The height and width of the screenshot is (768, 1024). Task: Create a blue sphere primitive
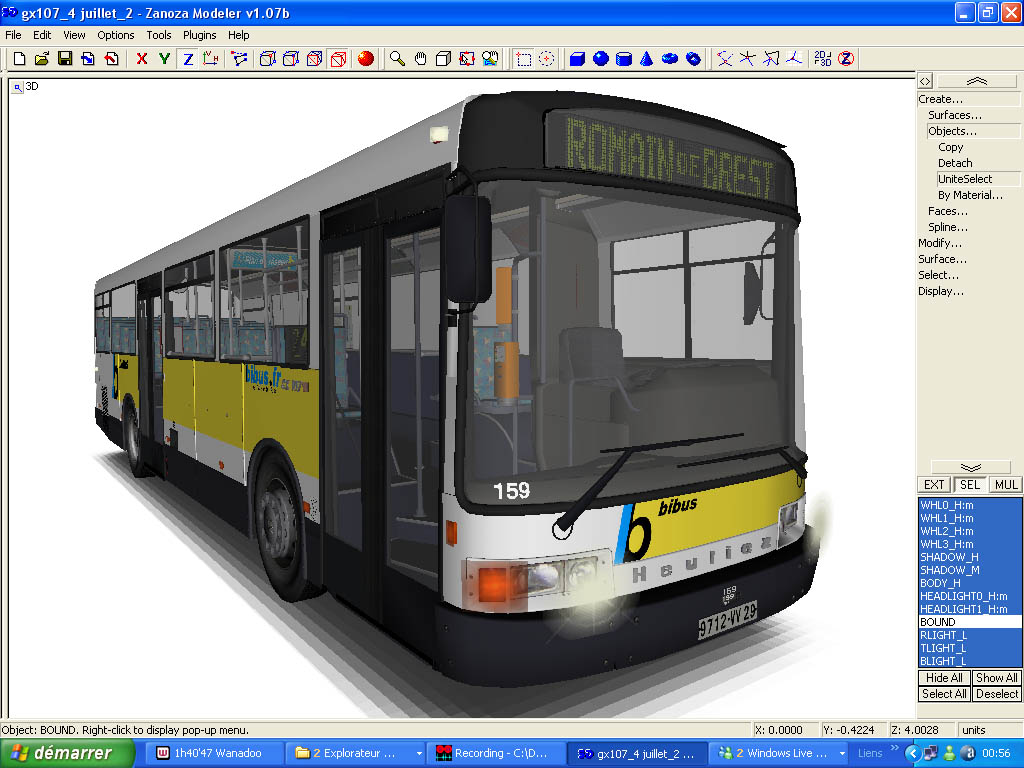601,59
